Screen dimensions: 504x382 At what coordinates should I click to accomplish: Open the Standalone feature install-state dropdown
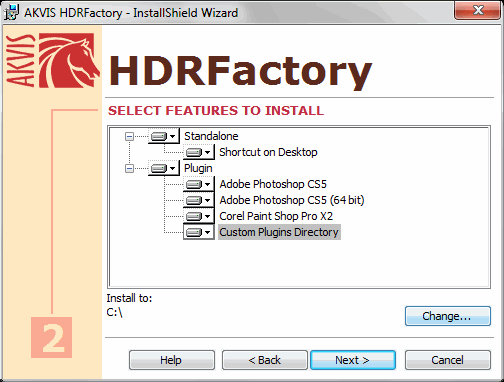(x=164, y=136)
